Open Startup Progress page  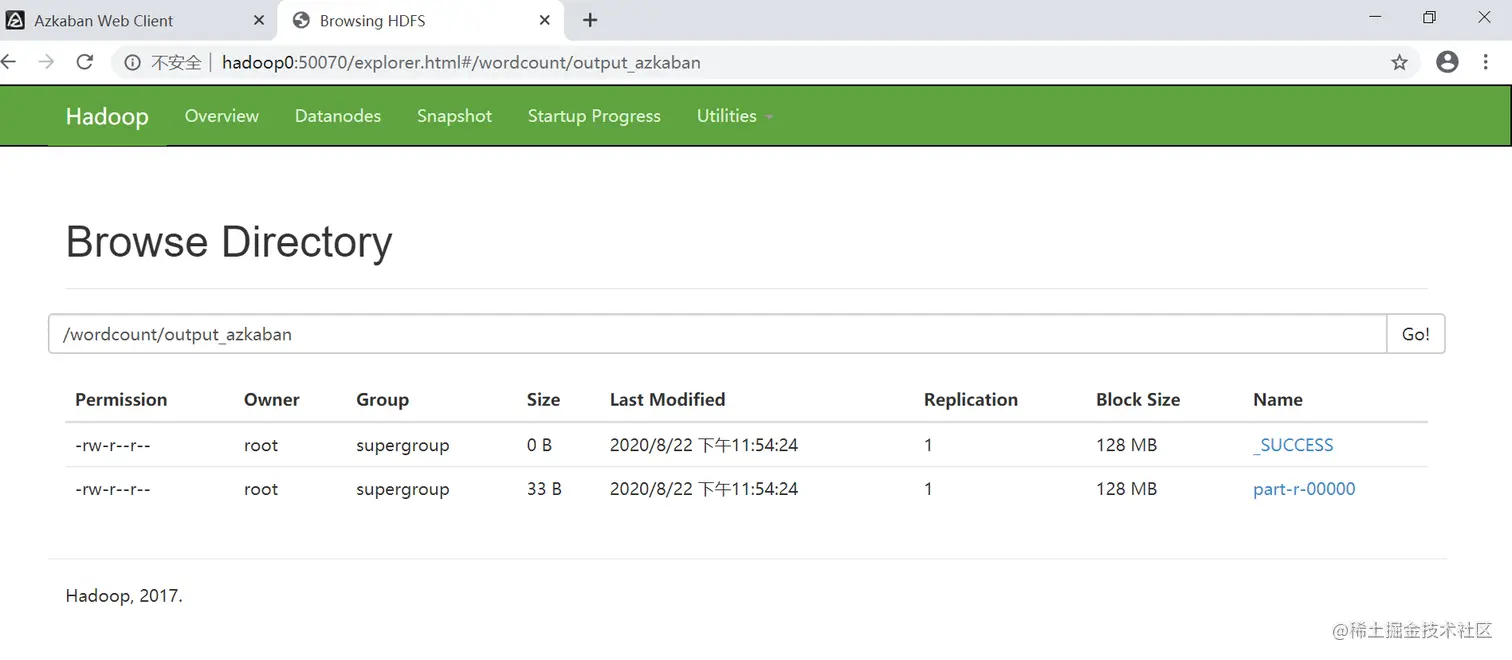point(594,116)
